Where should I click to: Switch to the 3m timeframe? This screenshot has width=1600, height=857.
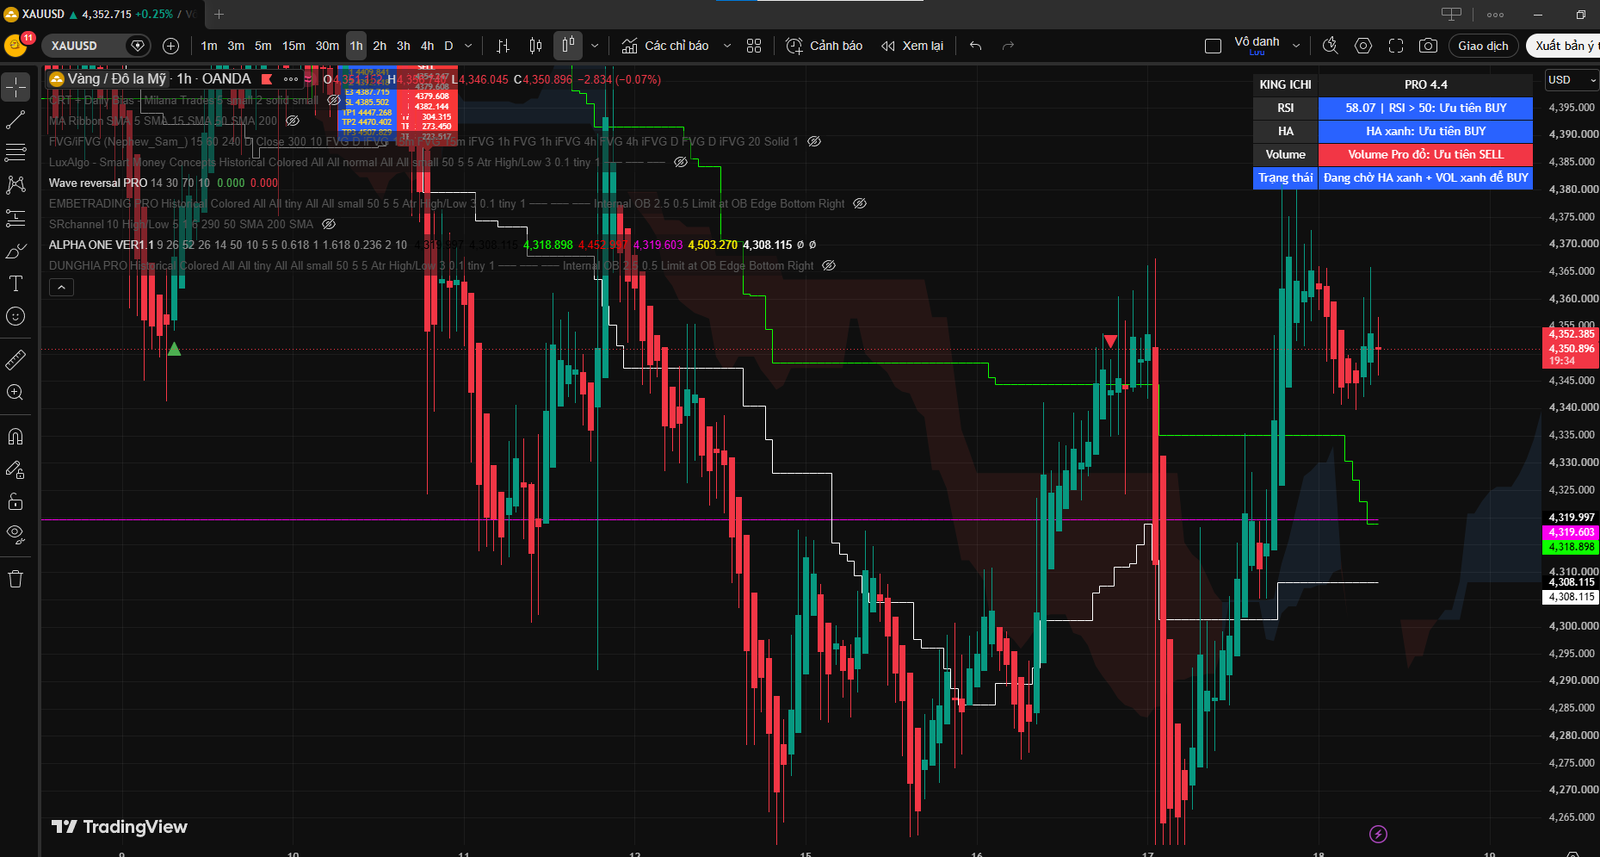point(236,46)
